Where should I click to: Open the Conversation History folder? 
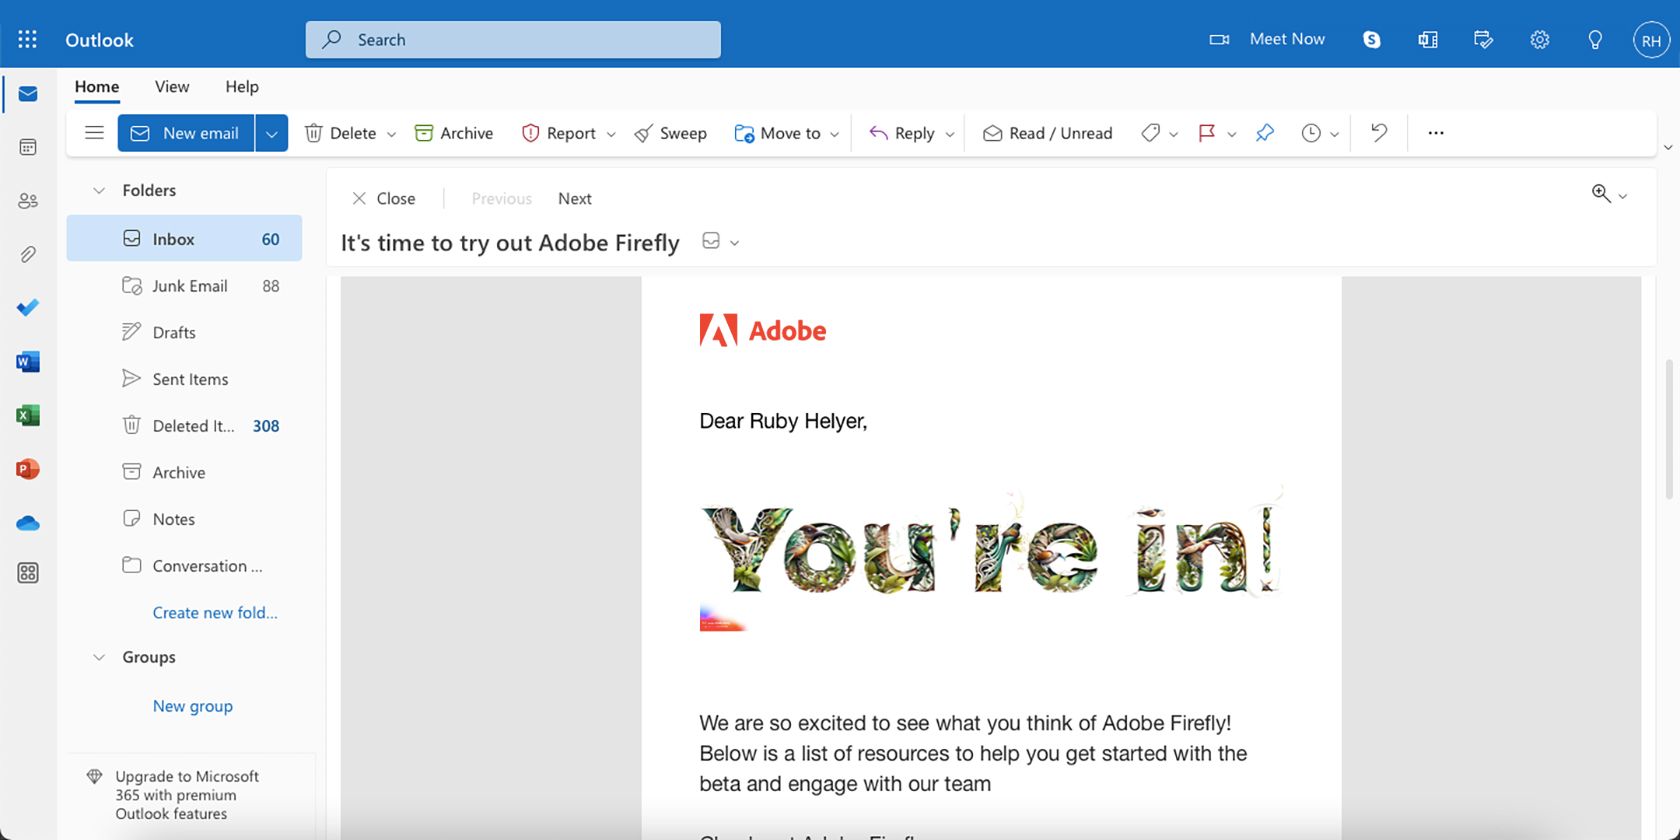[184, 565]
